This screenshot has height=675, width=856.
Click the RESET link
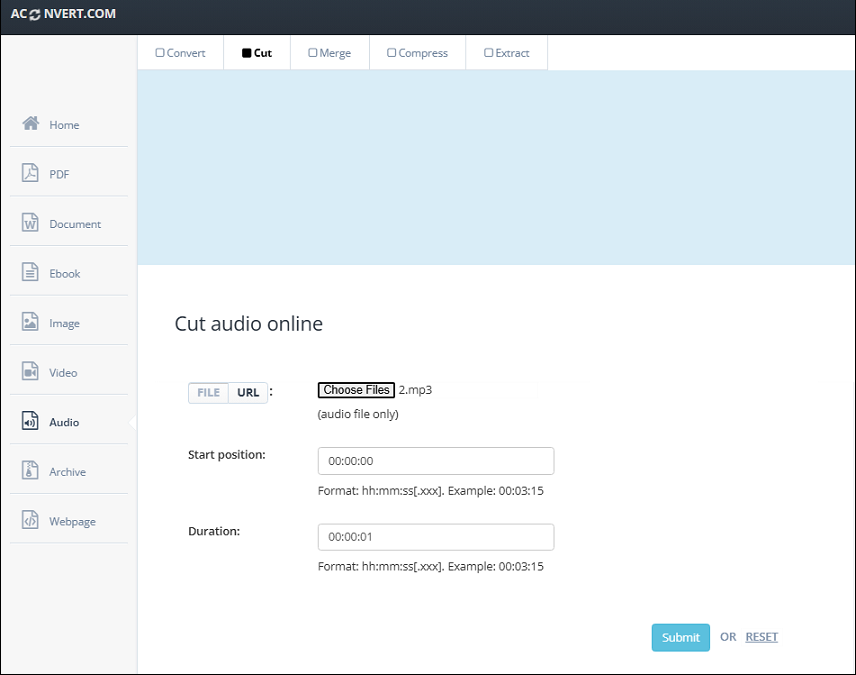[762, 637]
